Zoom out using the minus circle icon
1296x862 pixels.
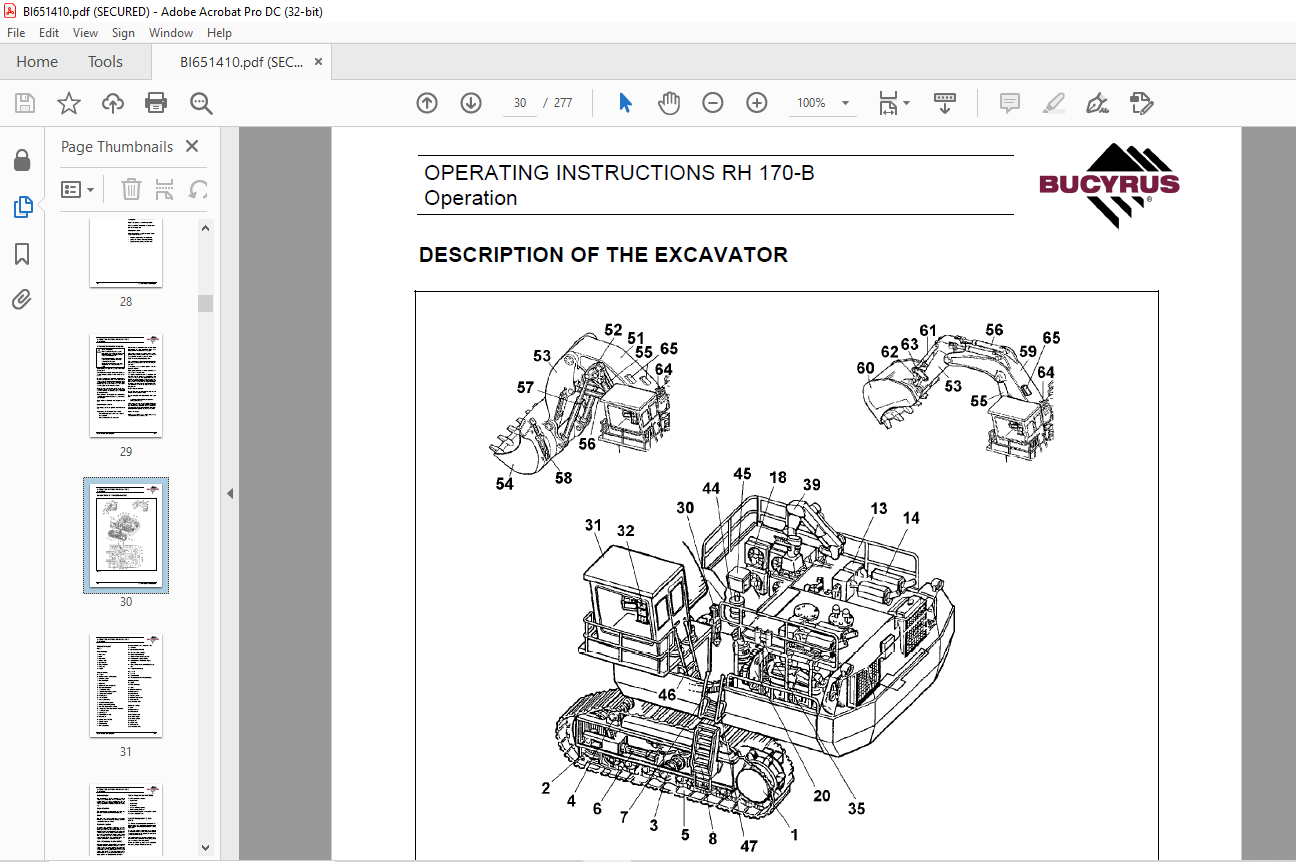[713, 103]
